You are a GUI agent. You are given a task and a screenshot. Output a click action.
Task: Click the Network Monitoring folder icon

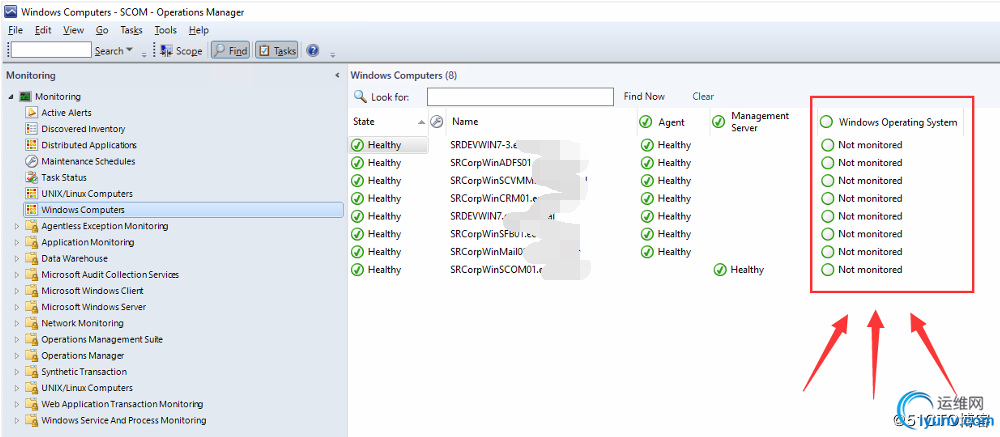tap(31, 323)
